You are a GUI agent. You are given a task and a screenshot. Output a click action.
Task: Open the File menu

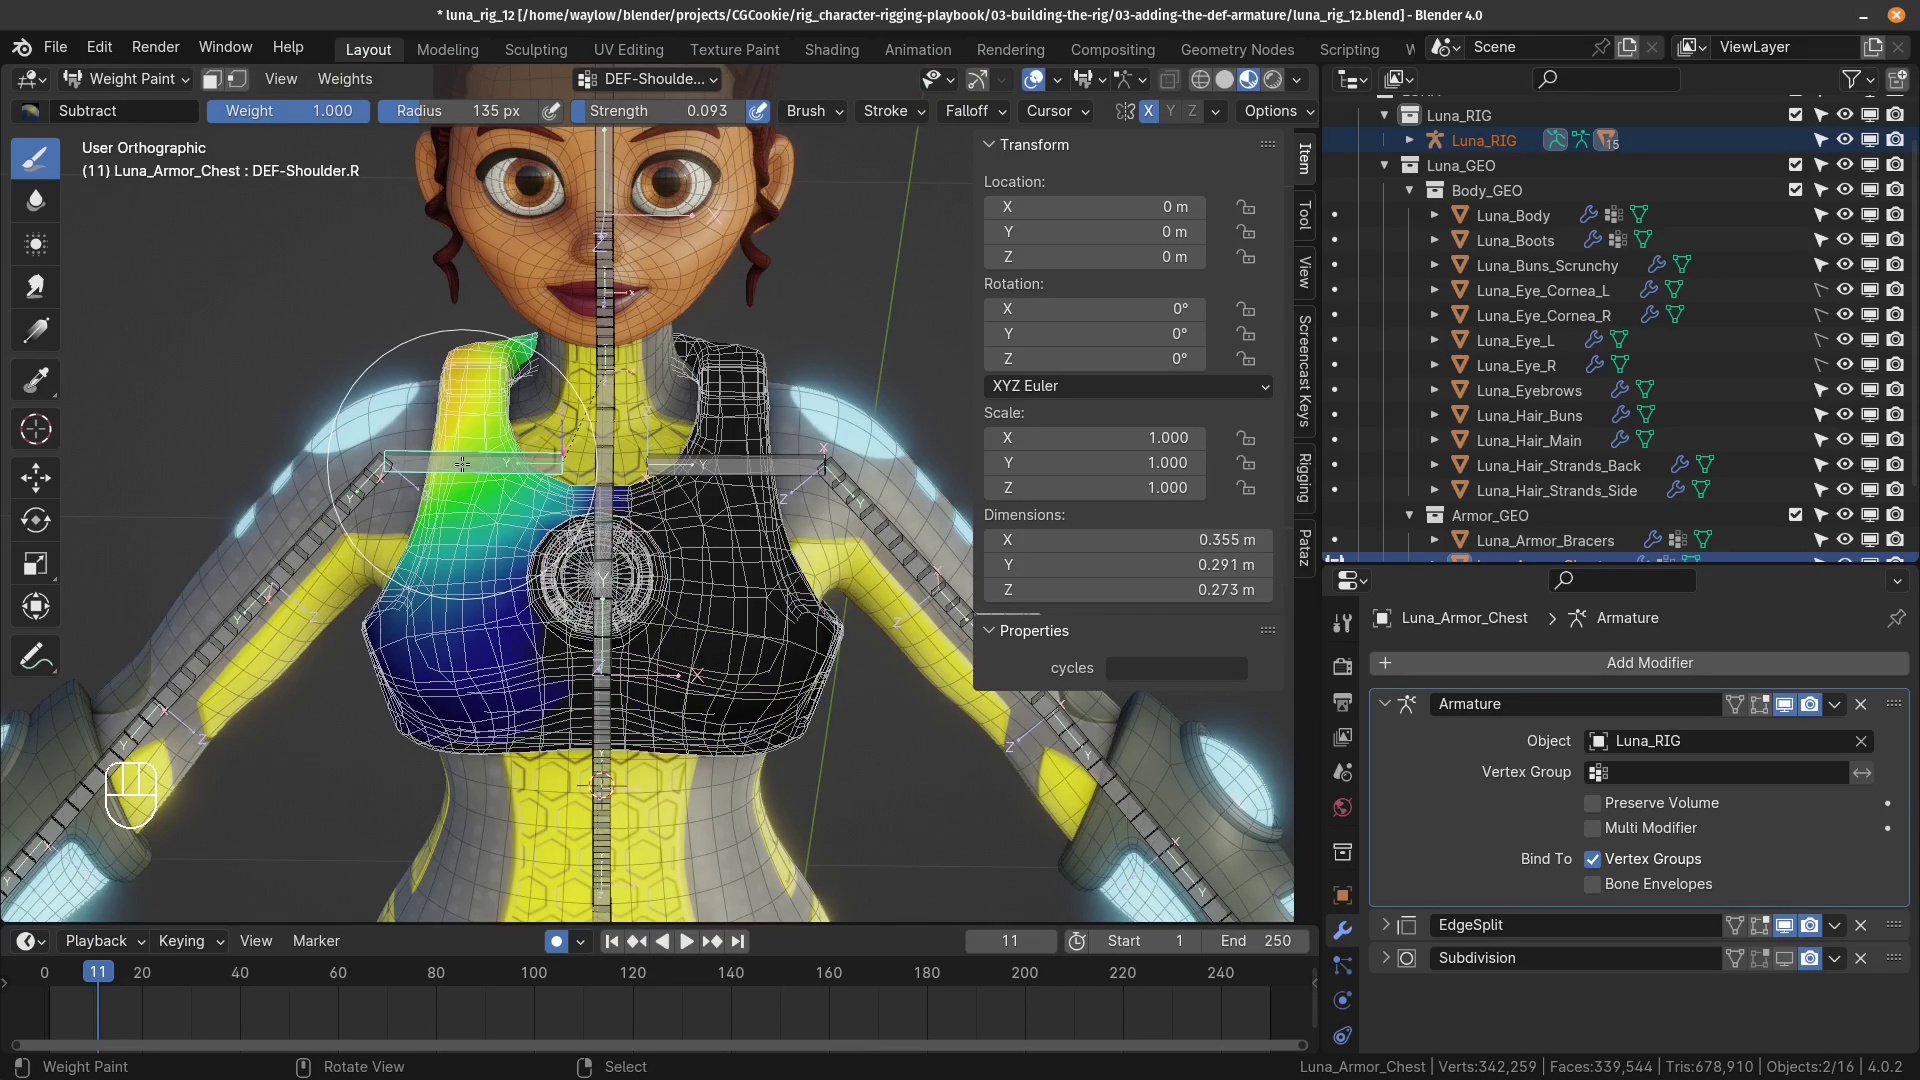pos(55,47)
